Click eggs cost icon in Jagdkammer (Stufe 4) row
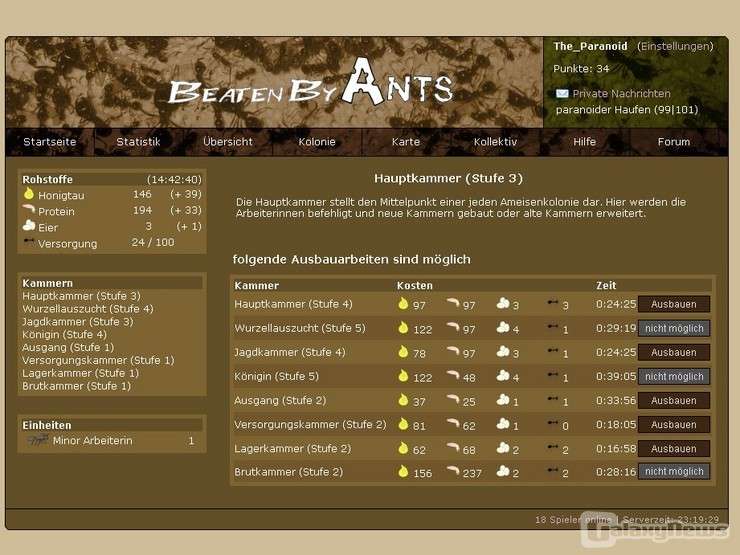Screen dimensions: 740x555 [503, 351]
